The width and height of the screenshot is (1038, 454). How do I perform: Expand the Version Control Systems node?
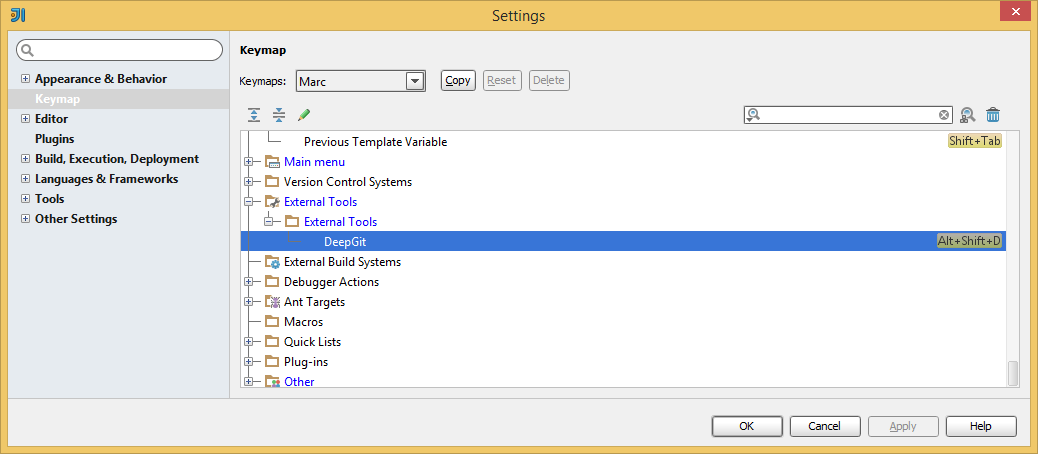coord(250,182)
